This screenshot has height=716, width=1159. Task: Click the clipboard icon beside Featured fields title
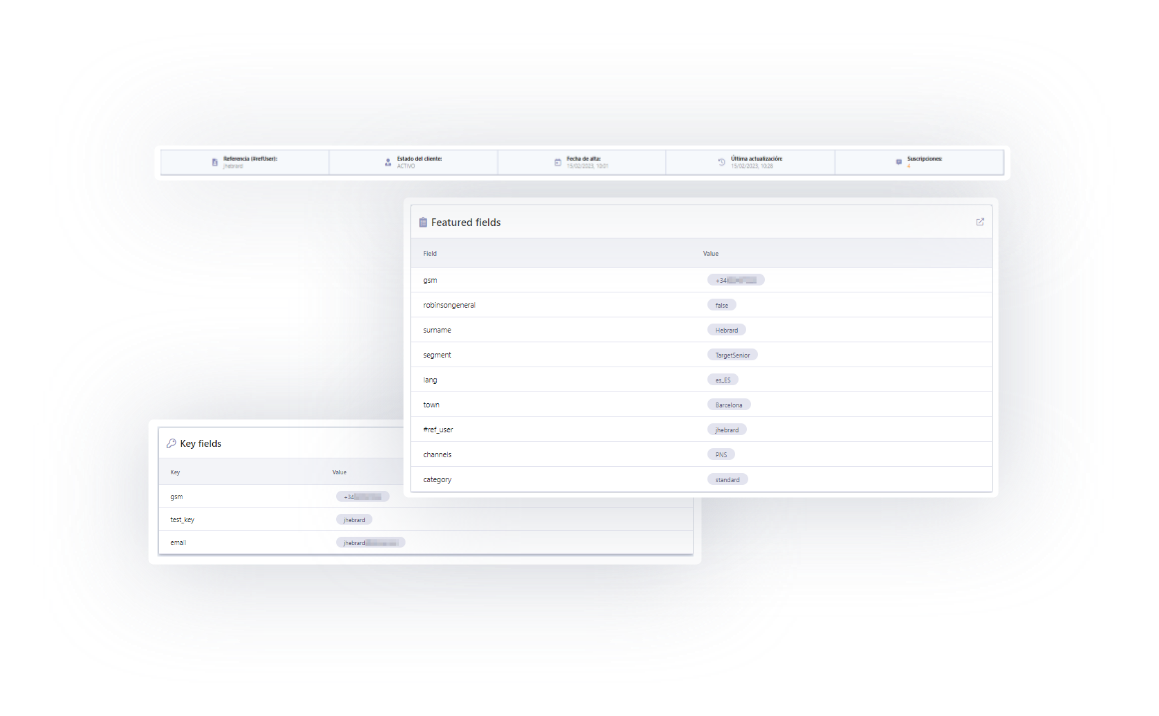point(423,222)
